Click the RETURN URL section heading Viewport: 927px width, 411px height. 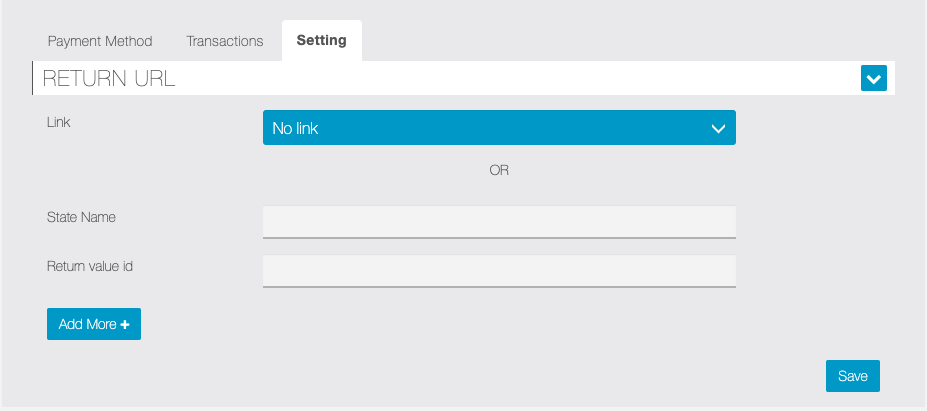tap(109, 79)
